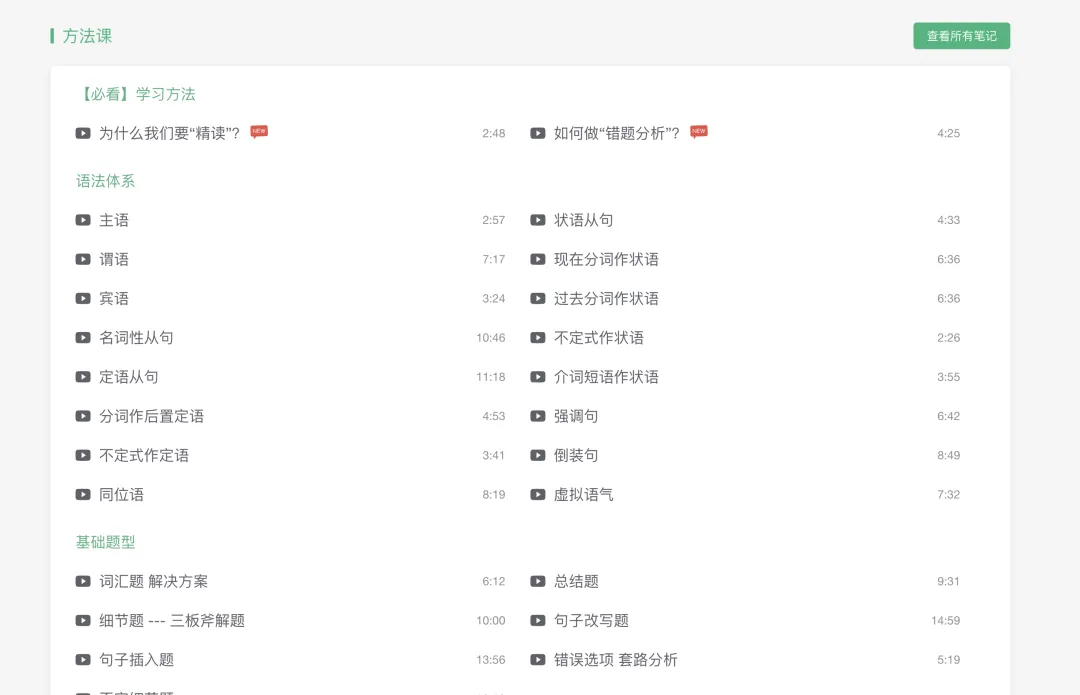This screenshot has height=695, width=1080.
Task: Click play icon for 状语从句
Action: (x=537, y=220)
